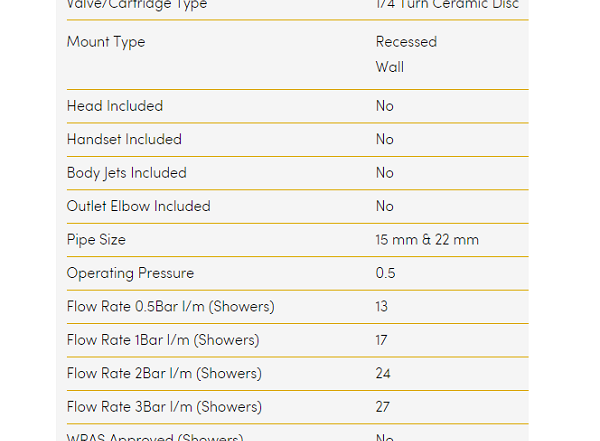Click the Body Jets Included label

pos(127,173)
